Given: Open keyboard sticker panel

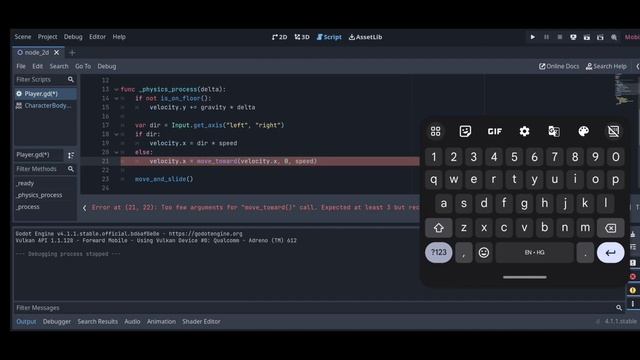Looking at the screenshot, I should click(465, 131).
